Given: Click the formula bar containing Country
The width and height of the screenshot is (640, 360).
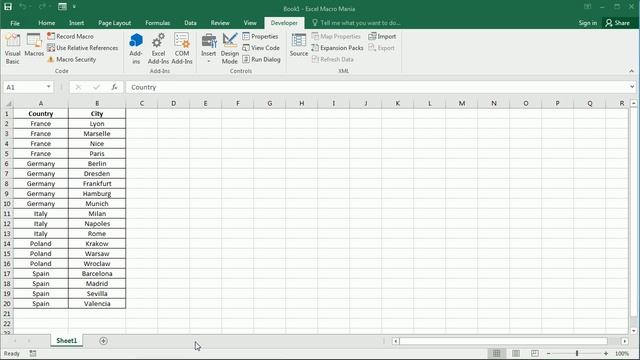Looking at the screenshot, I should 378,87.
